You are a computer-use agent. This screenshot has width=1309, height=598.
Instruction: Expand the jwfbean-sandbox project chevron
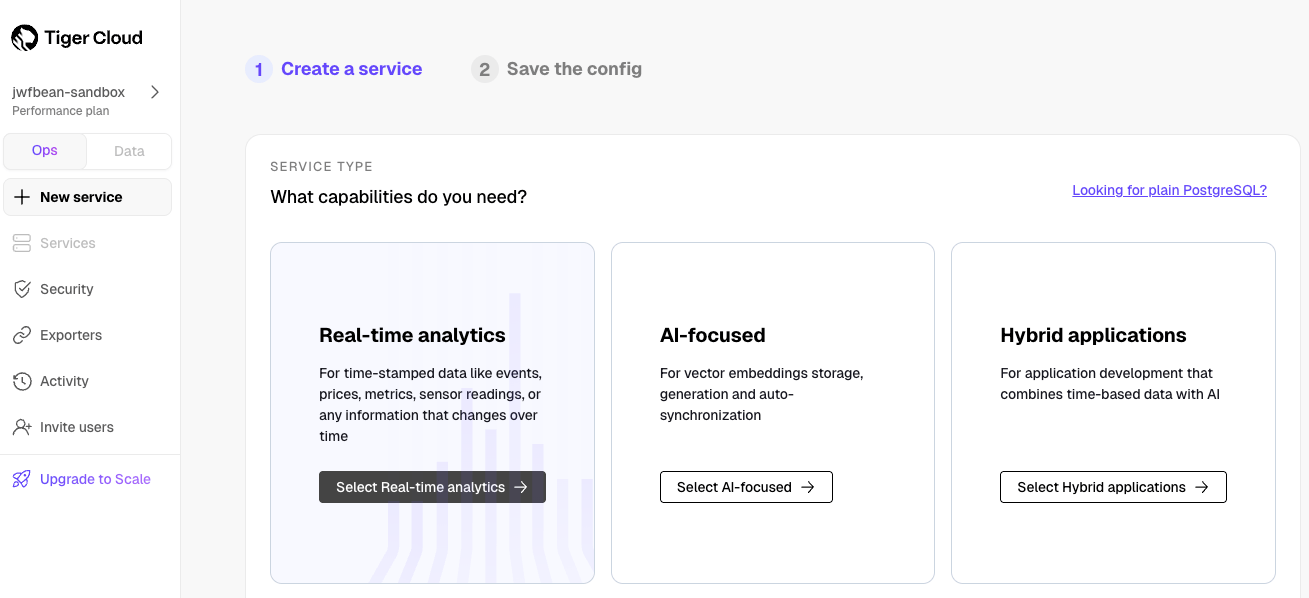point(155,92)
